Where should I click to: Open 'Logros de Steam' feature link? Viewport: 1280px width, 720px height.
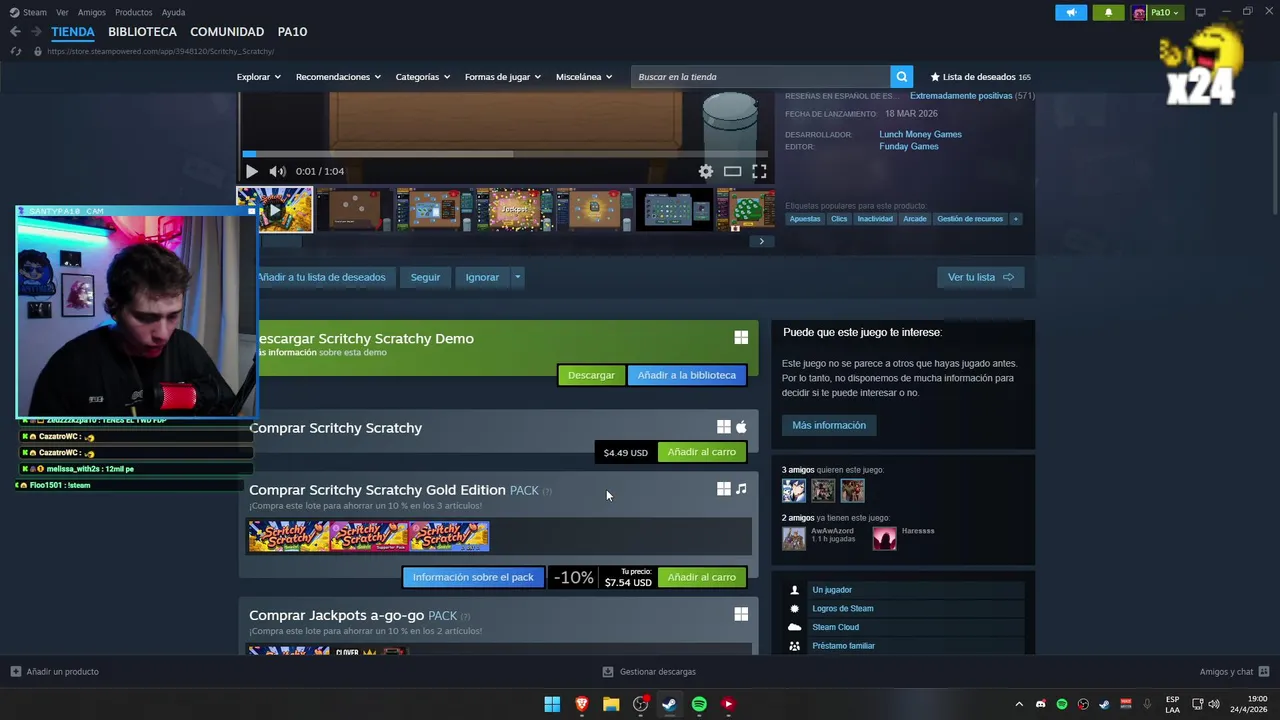coord(843,608)
